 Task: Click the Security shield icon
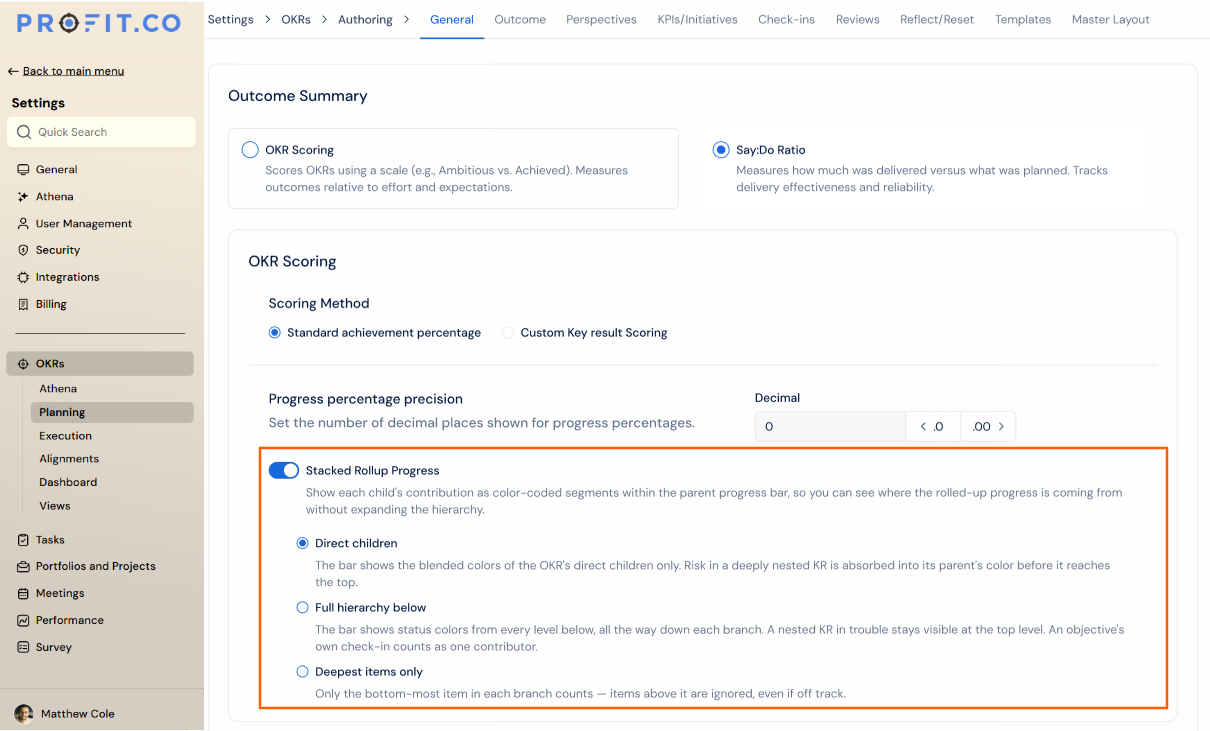(x=23, y=250)
